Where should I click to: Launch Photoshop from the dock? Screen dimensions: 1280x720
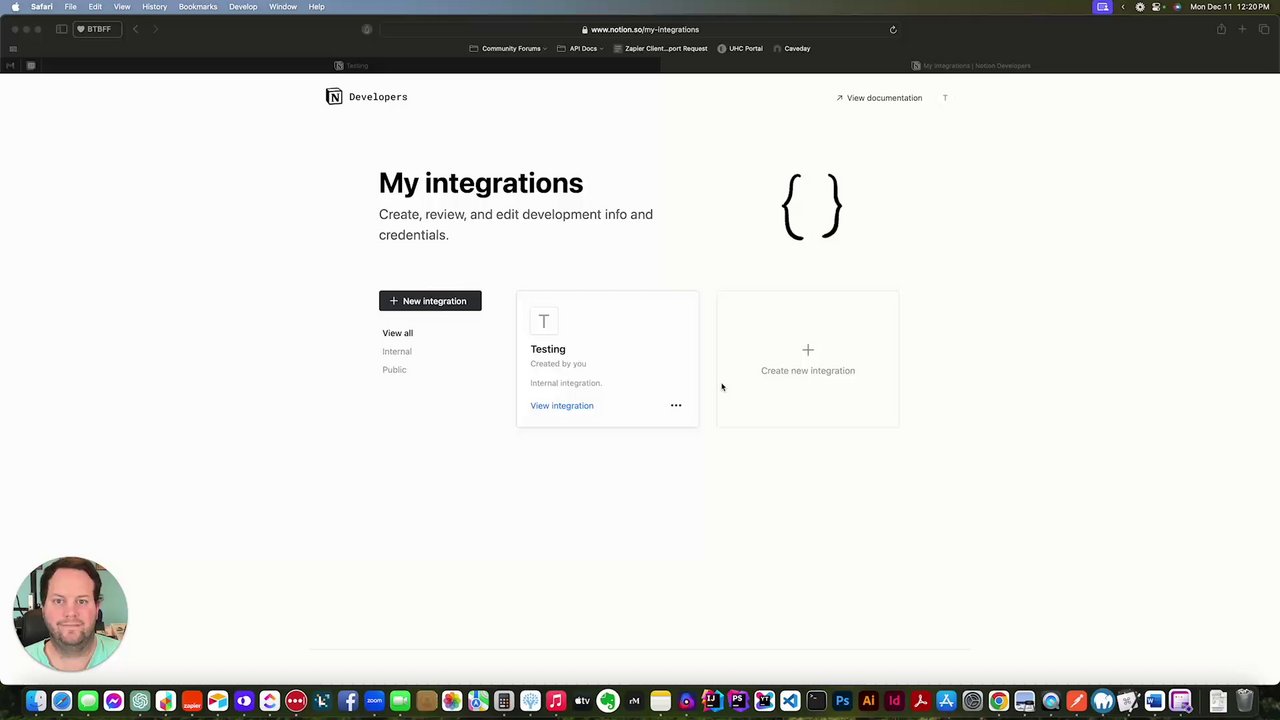coord(842,701)
